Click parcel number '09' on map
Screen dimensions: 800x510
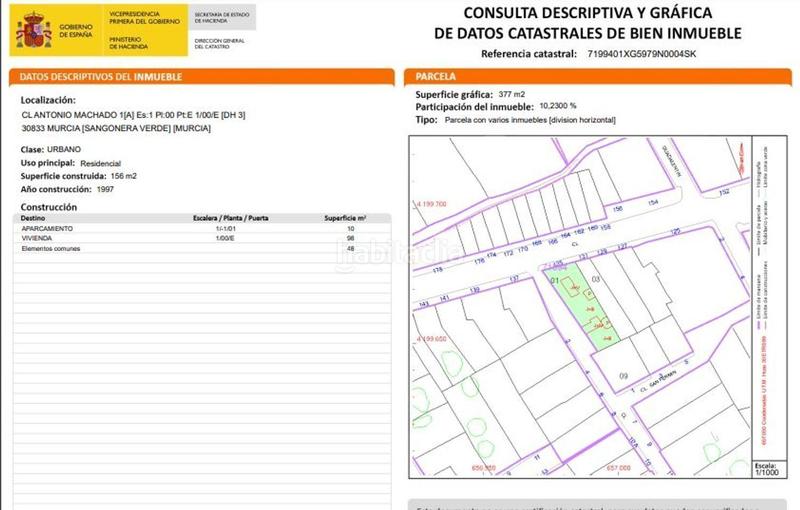[623, 376]
